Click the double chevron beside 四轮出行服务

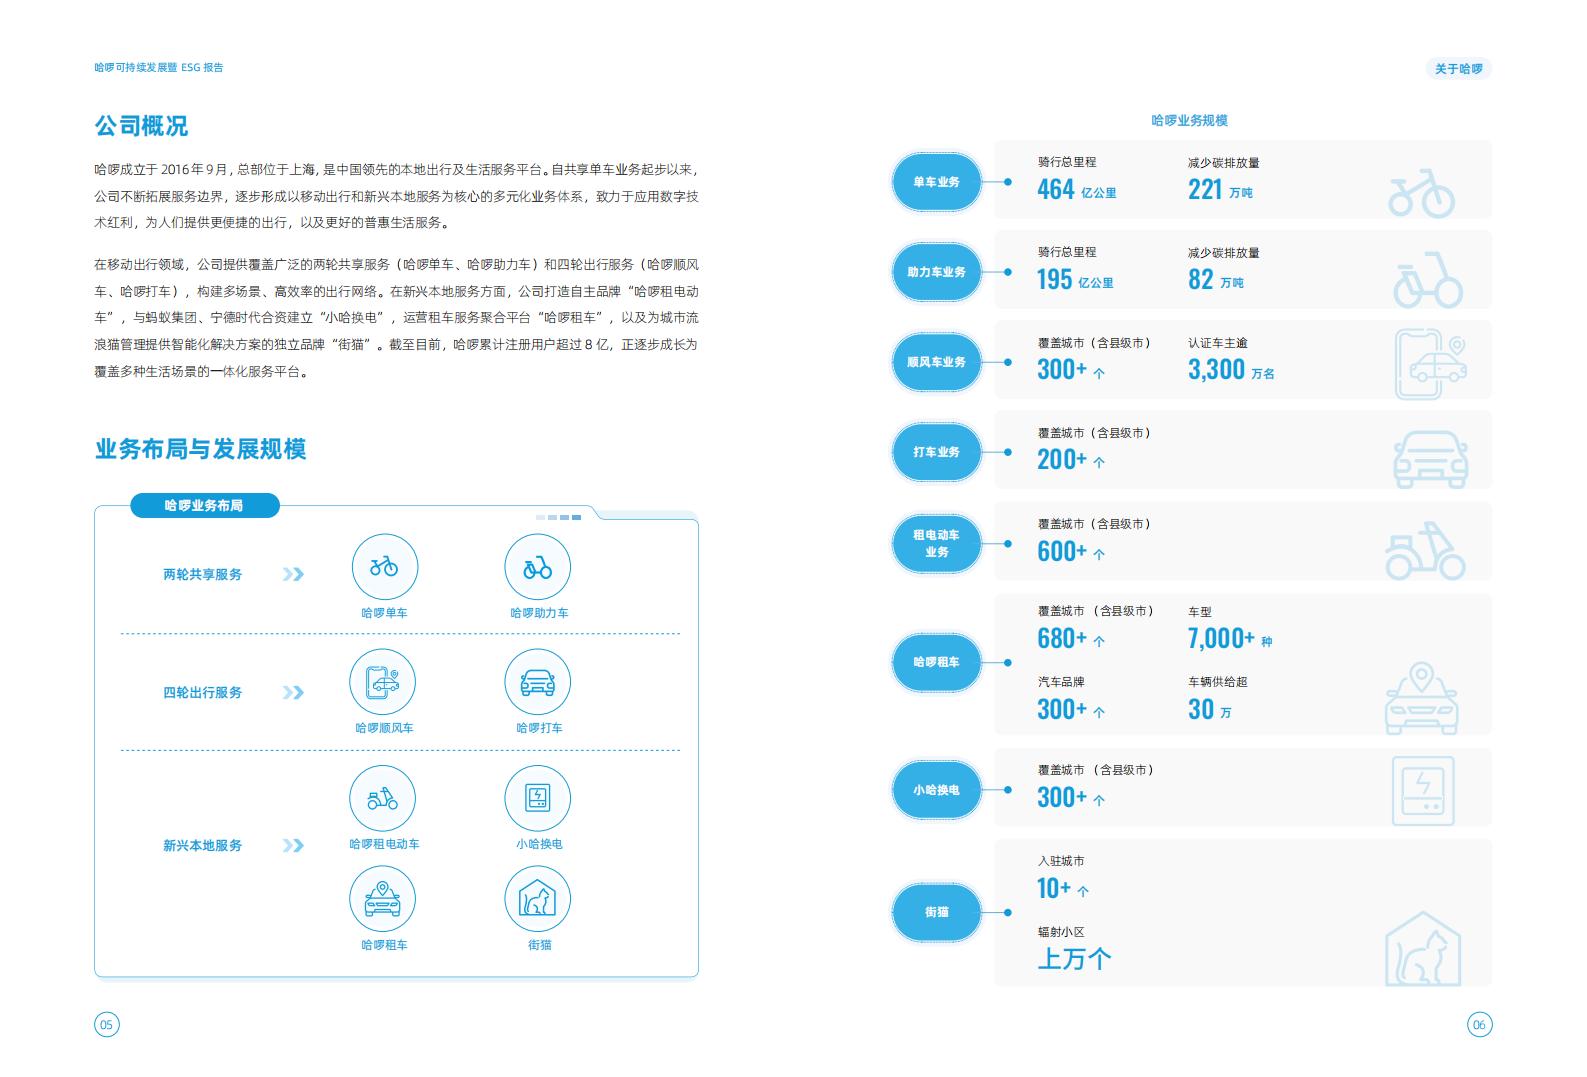pyautogui.click(x=293, y=693)
